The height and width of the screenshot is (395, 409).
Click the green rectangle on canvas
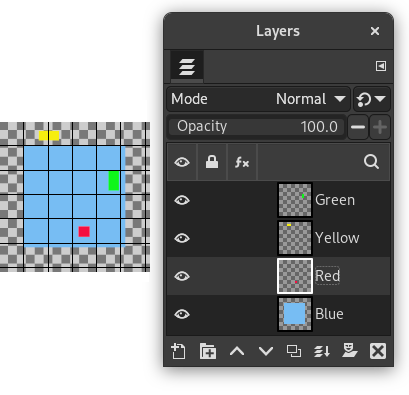114,181
